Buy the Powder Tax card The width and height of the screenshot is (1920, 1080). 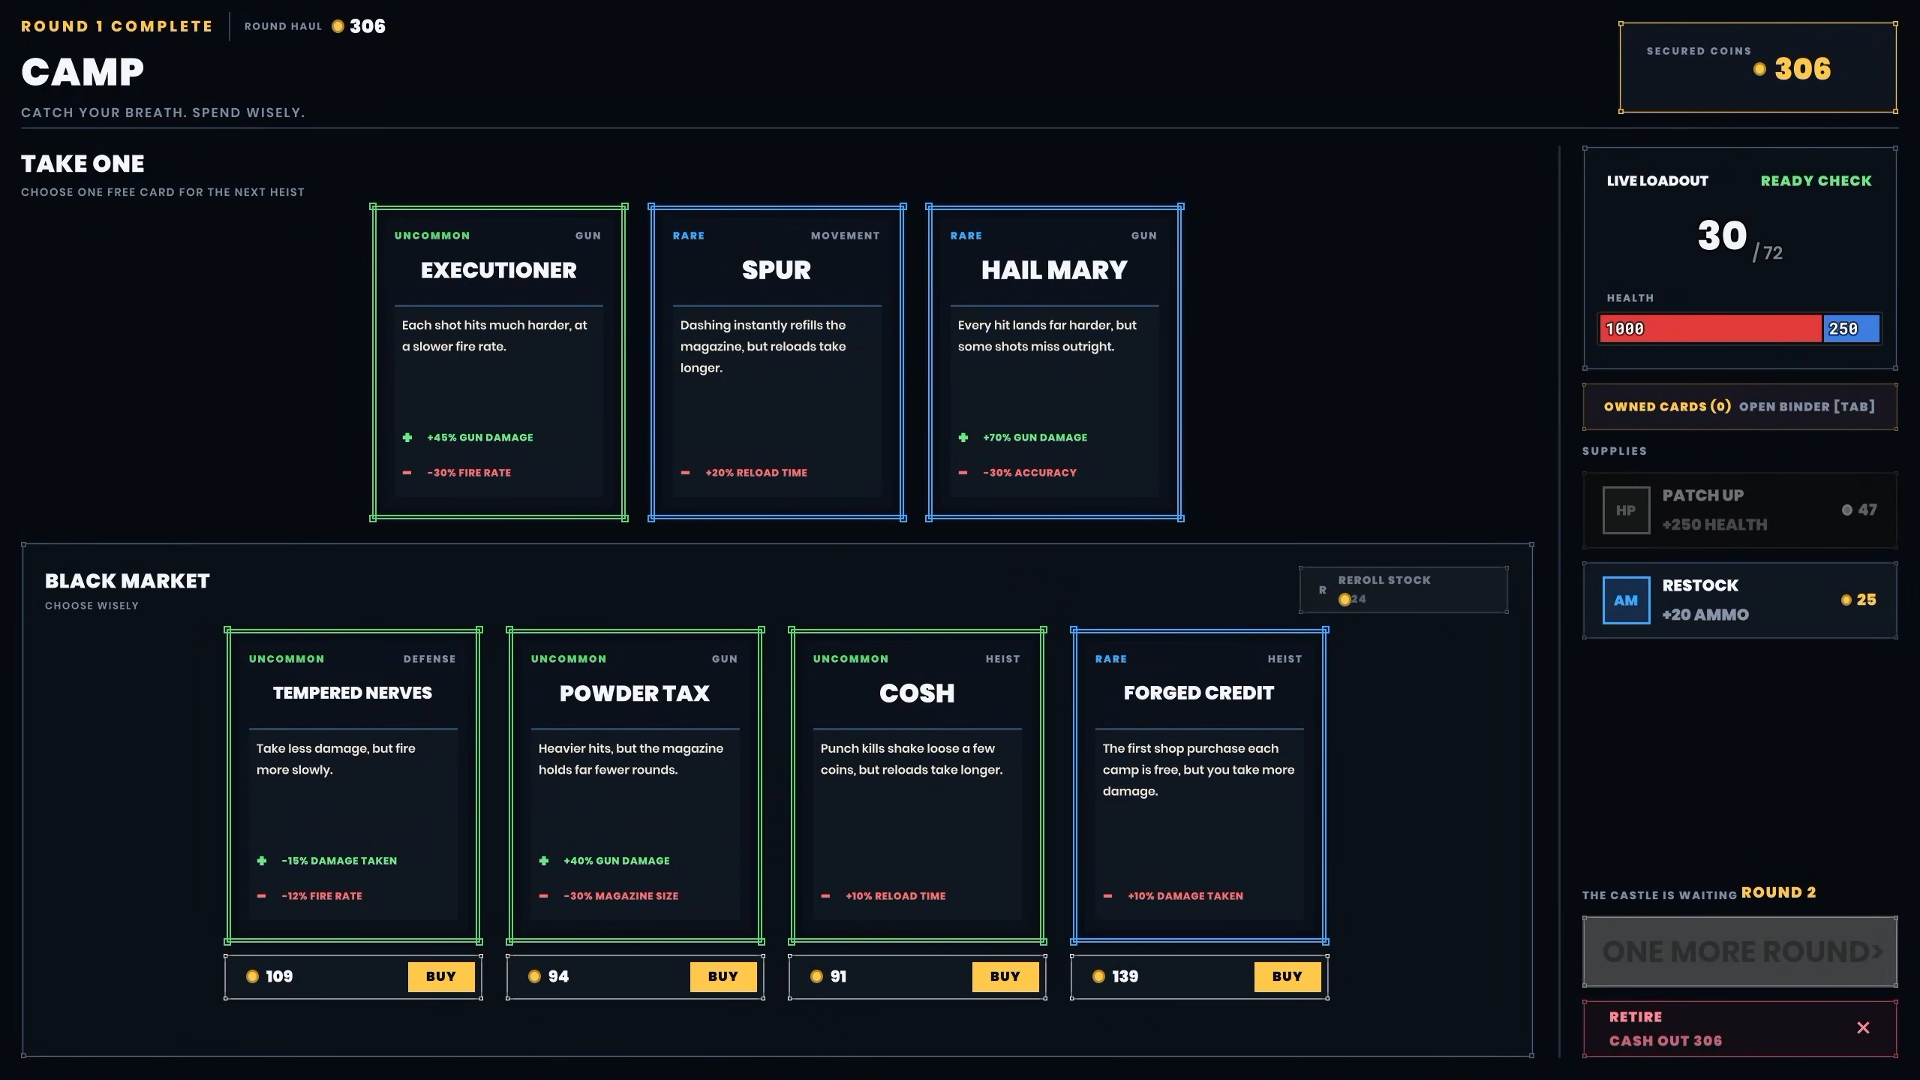pos(723,977)
